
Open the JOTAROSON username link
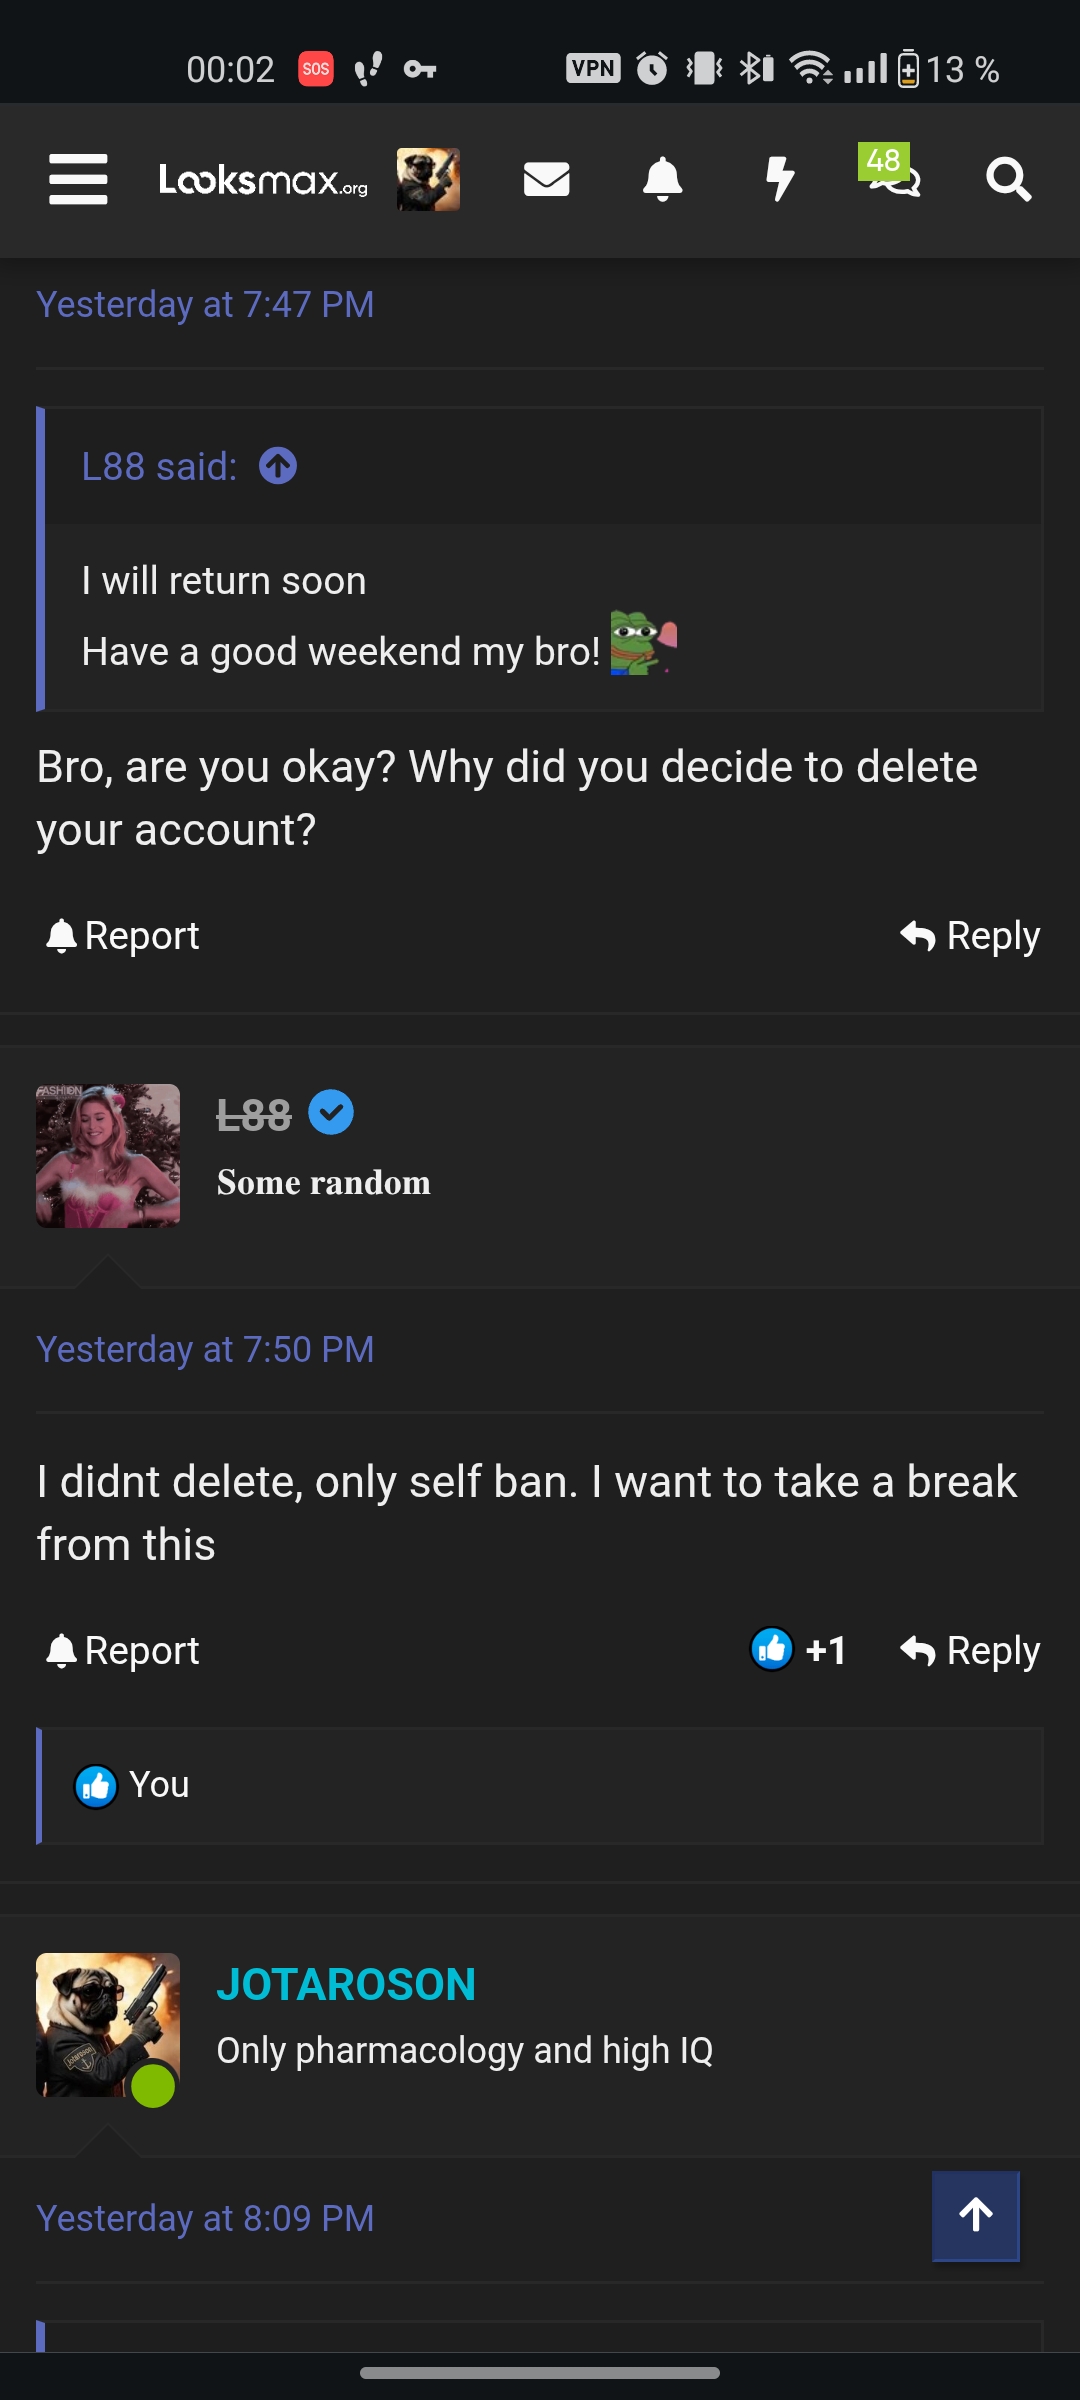click(x=346, y=1985)
